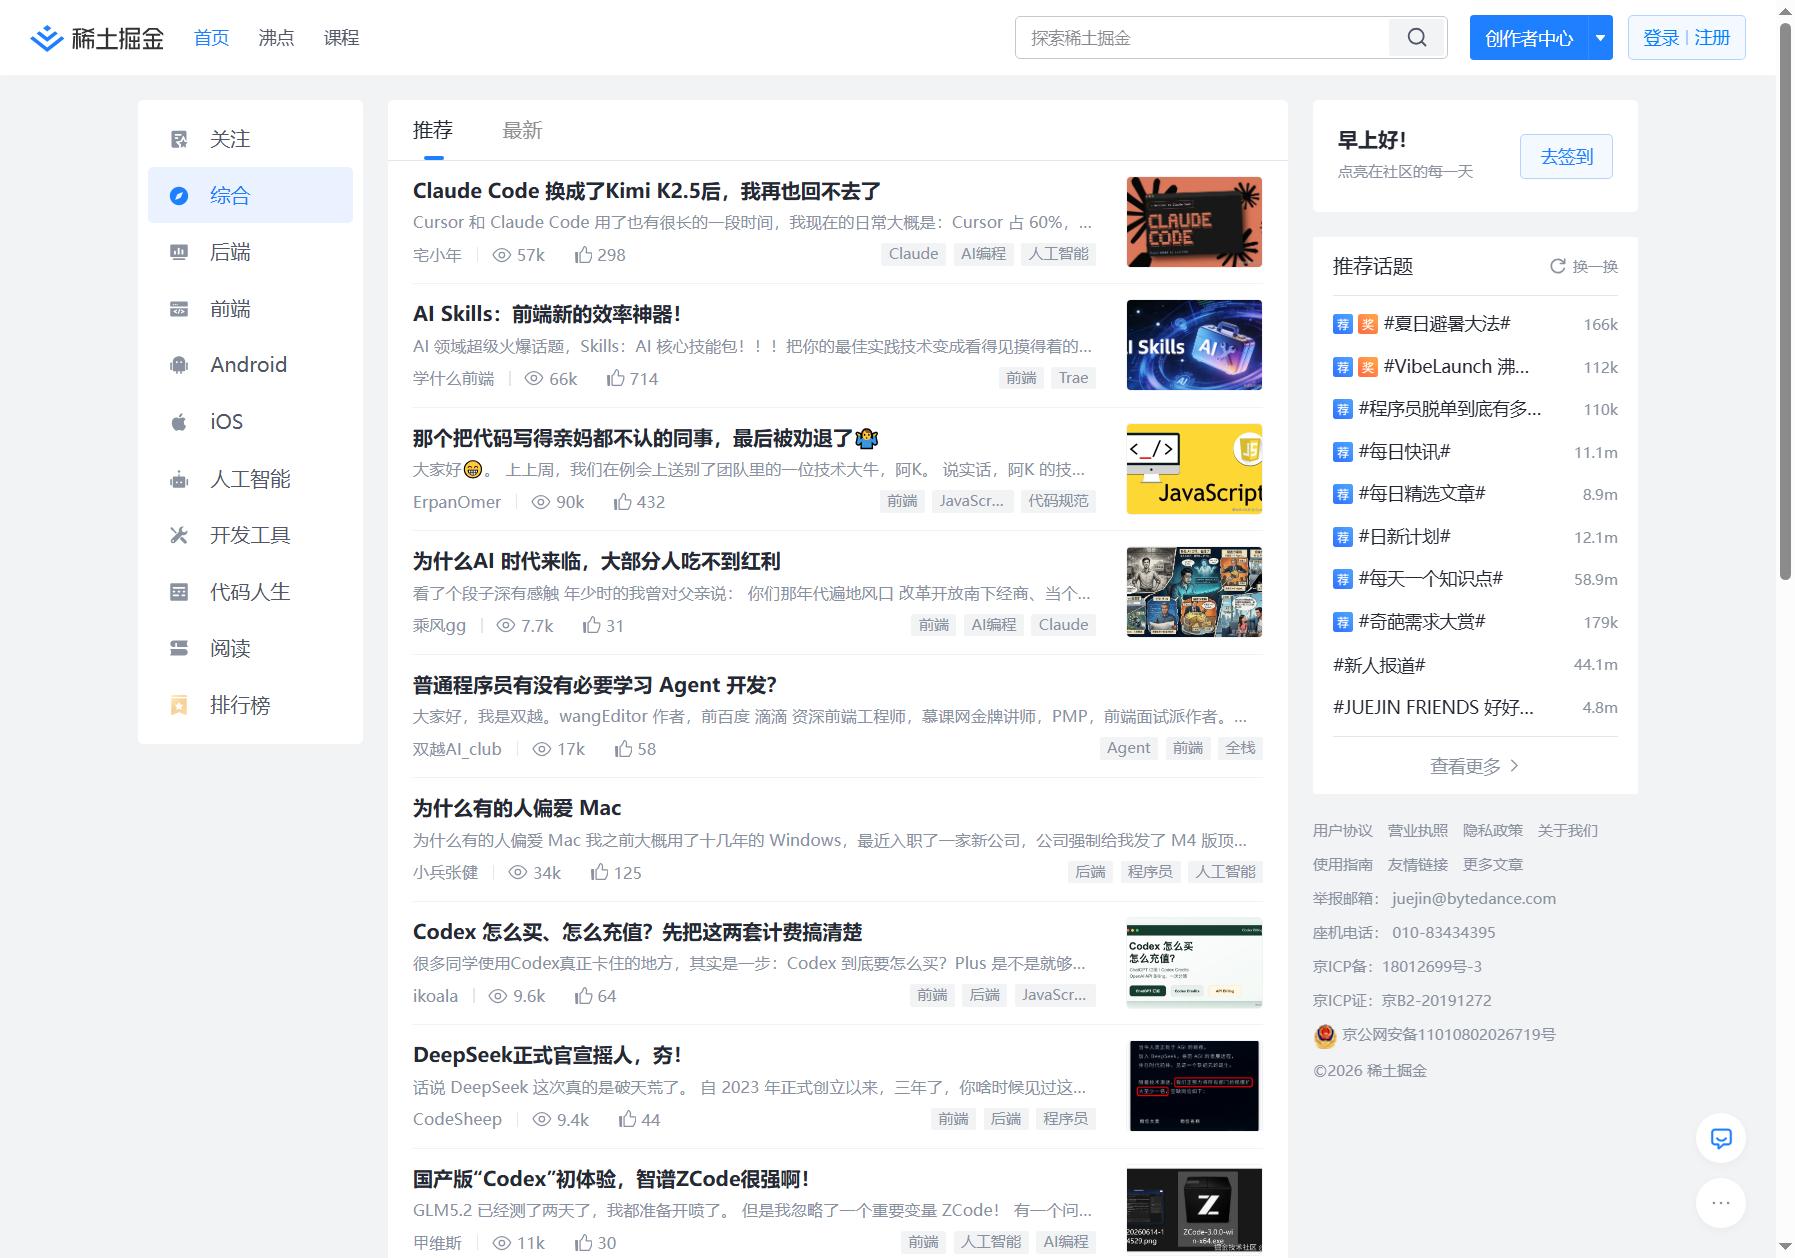Open the 排行榜 bookmark icon
Image resolution: width=1795 pixels, height=1258 pixels.
point(179,705)
